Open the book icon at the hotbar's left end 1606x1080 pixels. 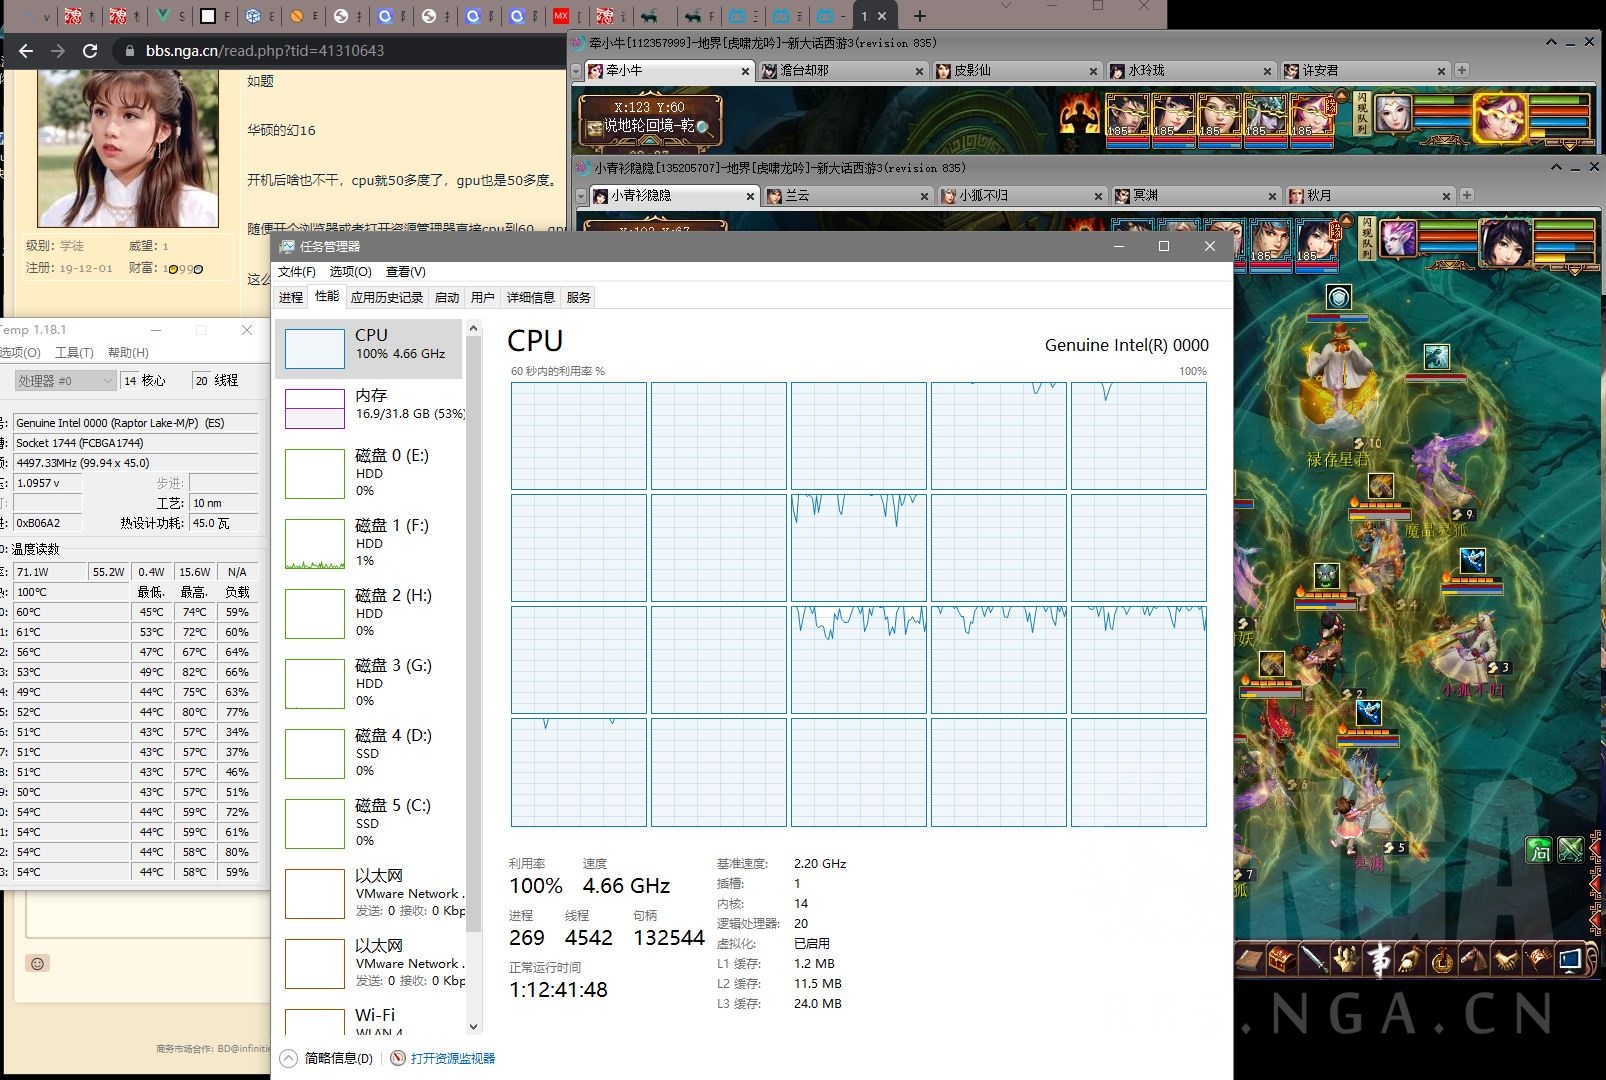click(x=1248, y=960)
